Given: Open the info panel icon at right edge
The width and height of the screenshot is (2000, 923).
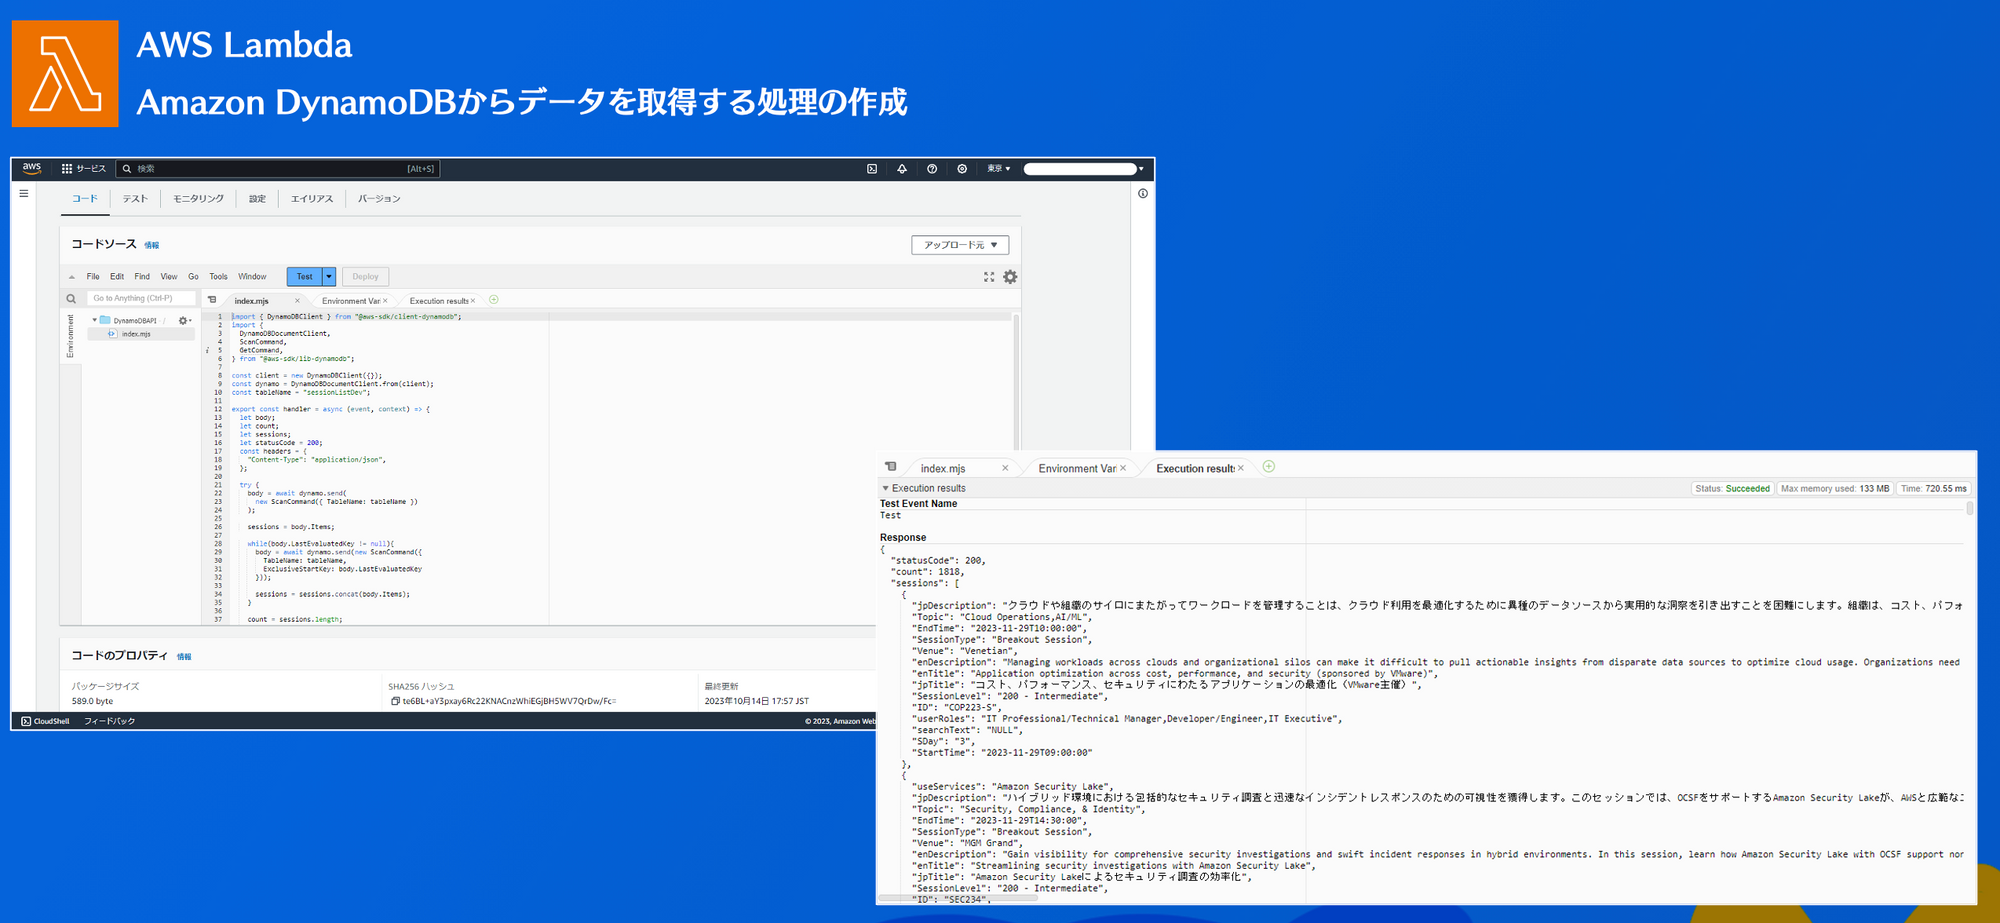Looking at the screenshot, I should [x=1143, y=193].
